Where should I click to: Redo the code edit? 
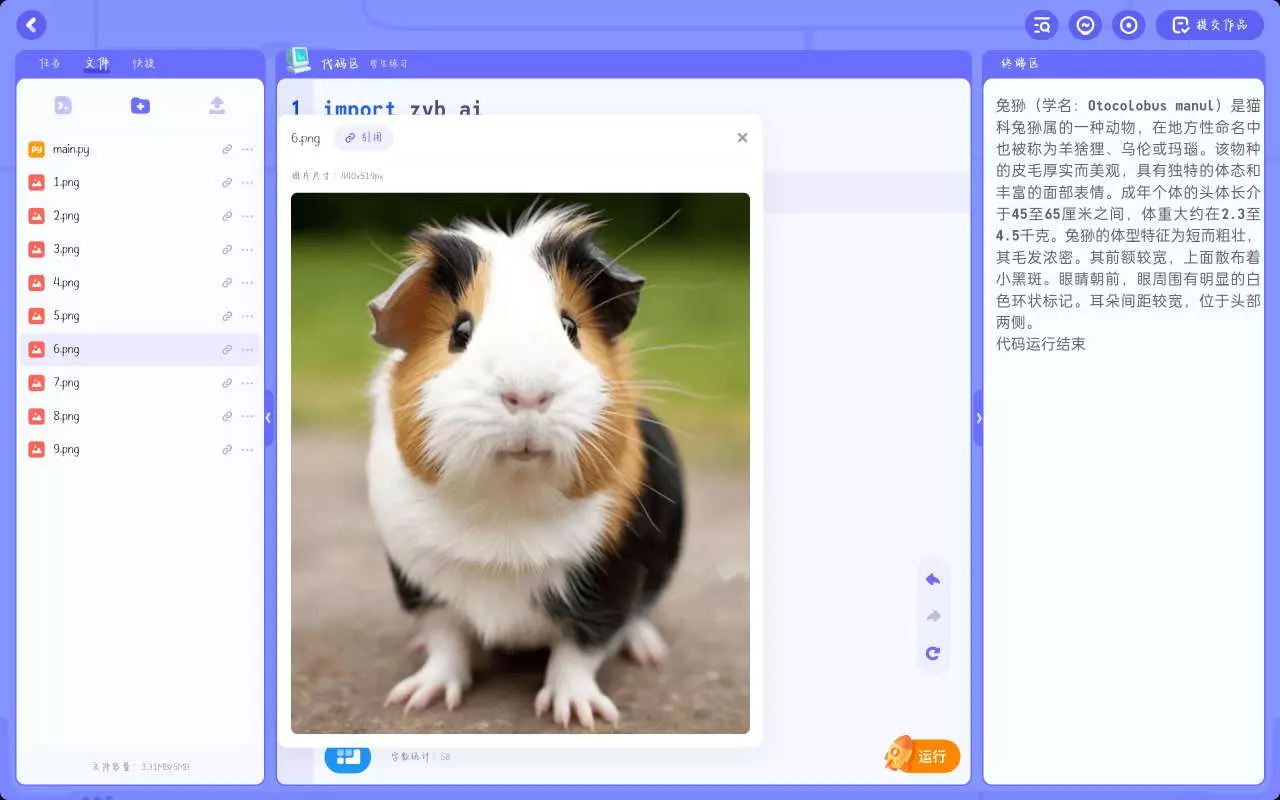coord(933,616)
